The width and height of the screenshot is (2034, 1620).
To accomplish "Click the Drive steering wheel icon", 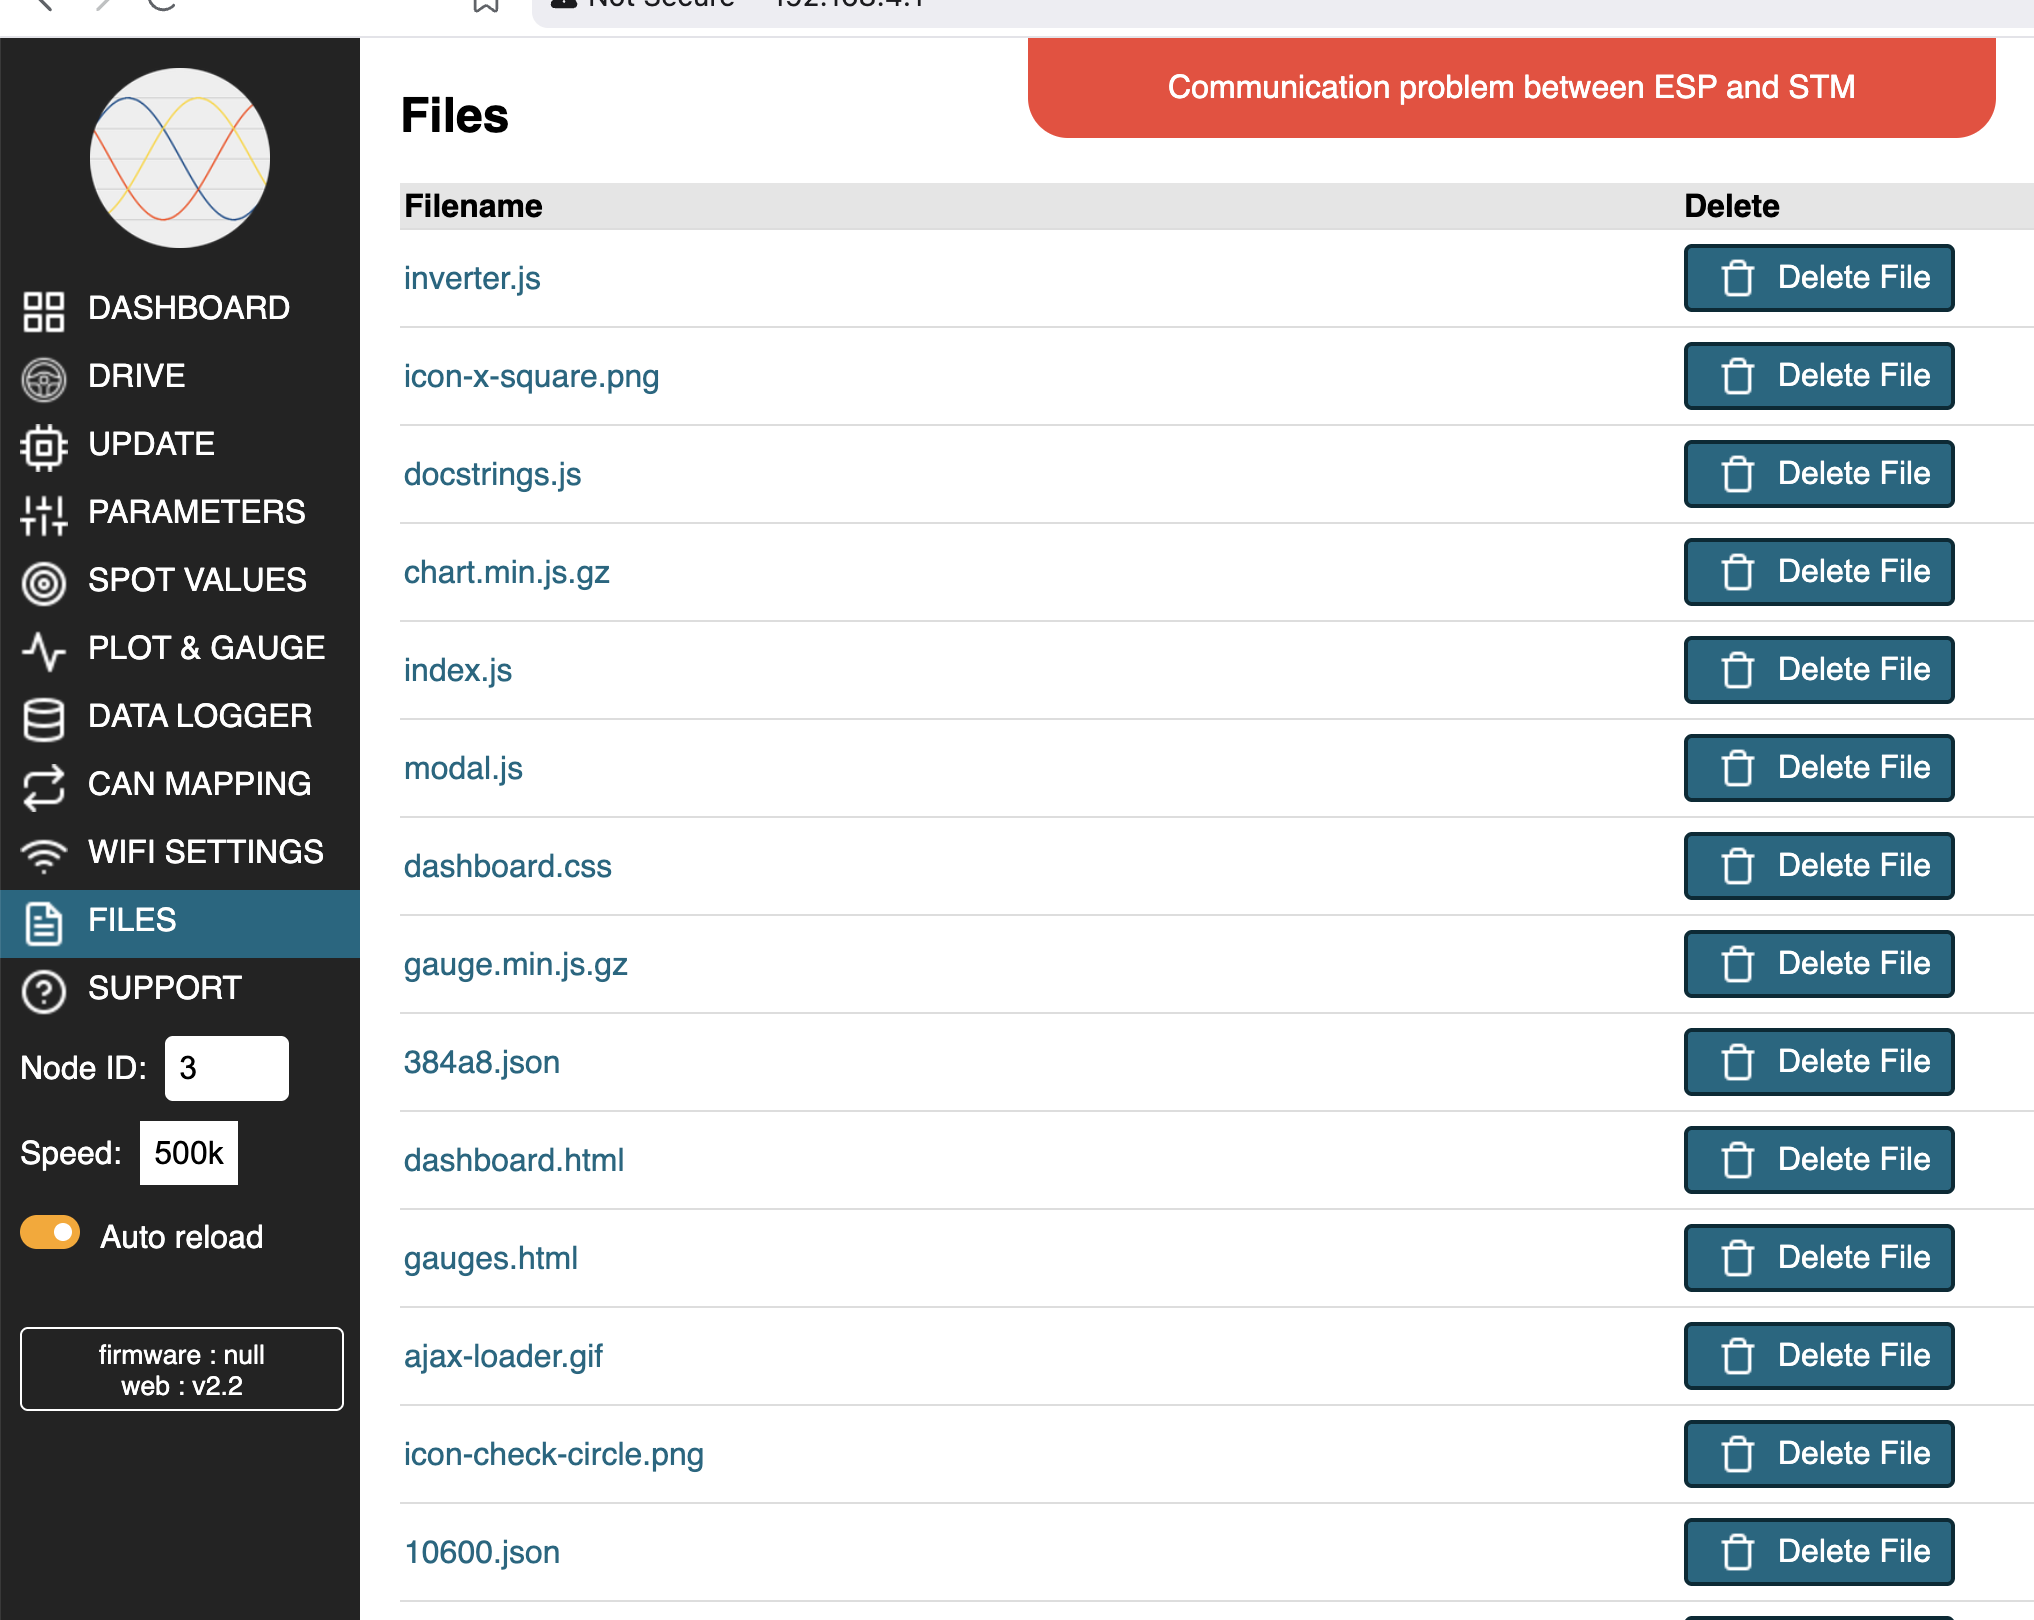I will pos(43,379).
